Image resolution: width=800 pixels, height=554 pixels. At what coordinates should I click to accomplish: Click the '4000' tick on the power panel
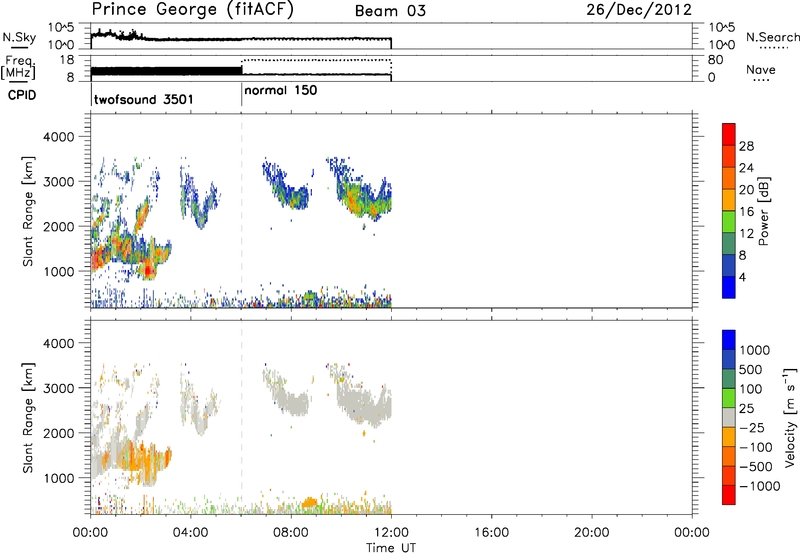click(x=59, y=137)
